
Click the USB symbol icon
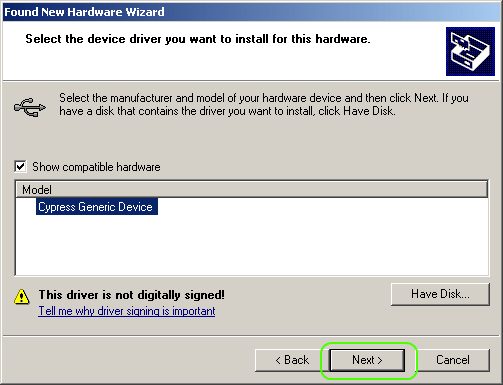coord(30,107)
